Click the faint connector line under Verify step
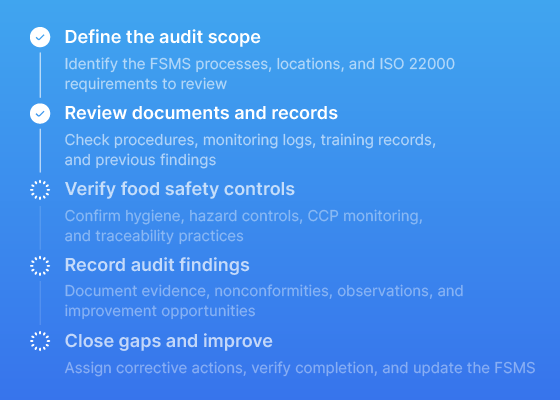Screen dimensions: 560x400 [40, 227]
